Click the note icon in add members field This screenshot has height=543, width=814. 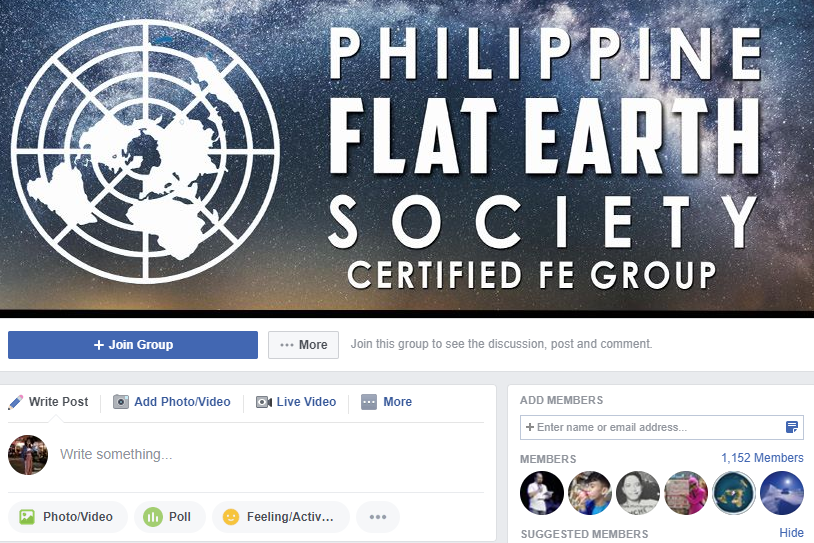click(x=792, y=427)
